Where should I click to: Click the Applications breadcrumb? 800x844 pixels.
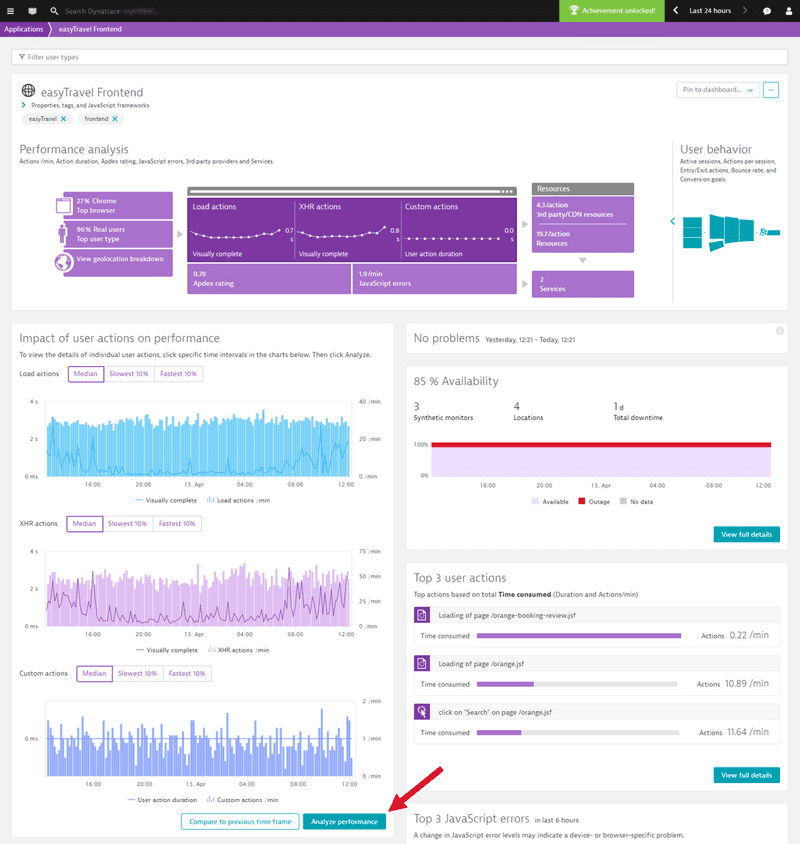coord(23,29)
